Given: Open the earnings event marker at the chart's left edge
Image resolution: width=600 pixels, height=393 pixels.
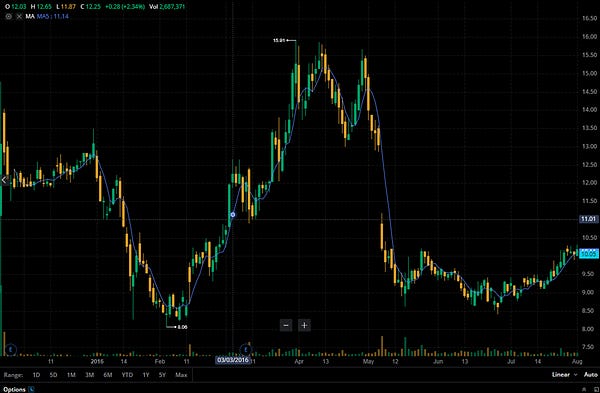Looking at the screenshot, I should [x=11, y=349].
